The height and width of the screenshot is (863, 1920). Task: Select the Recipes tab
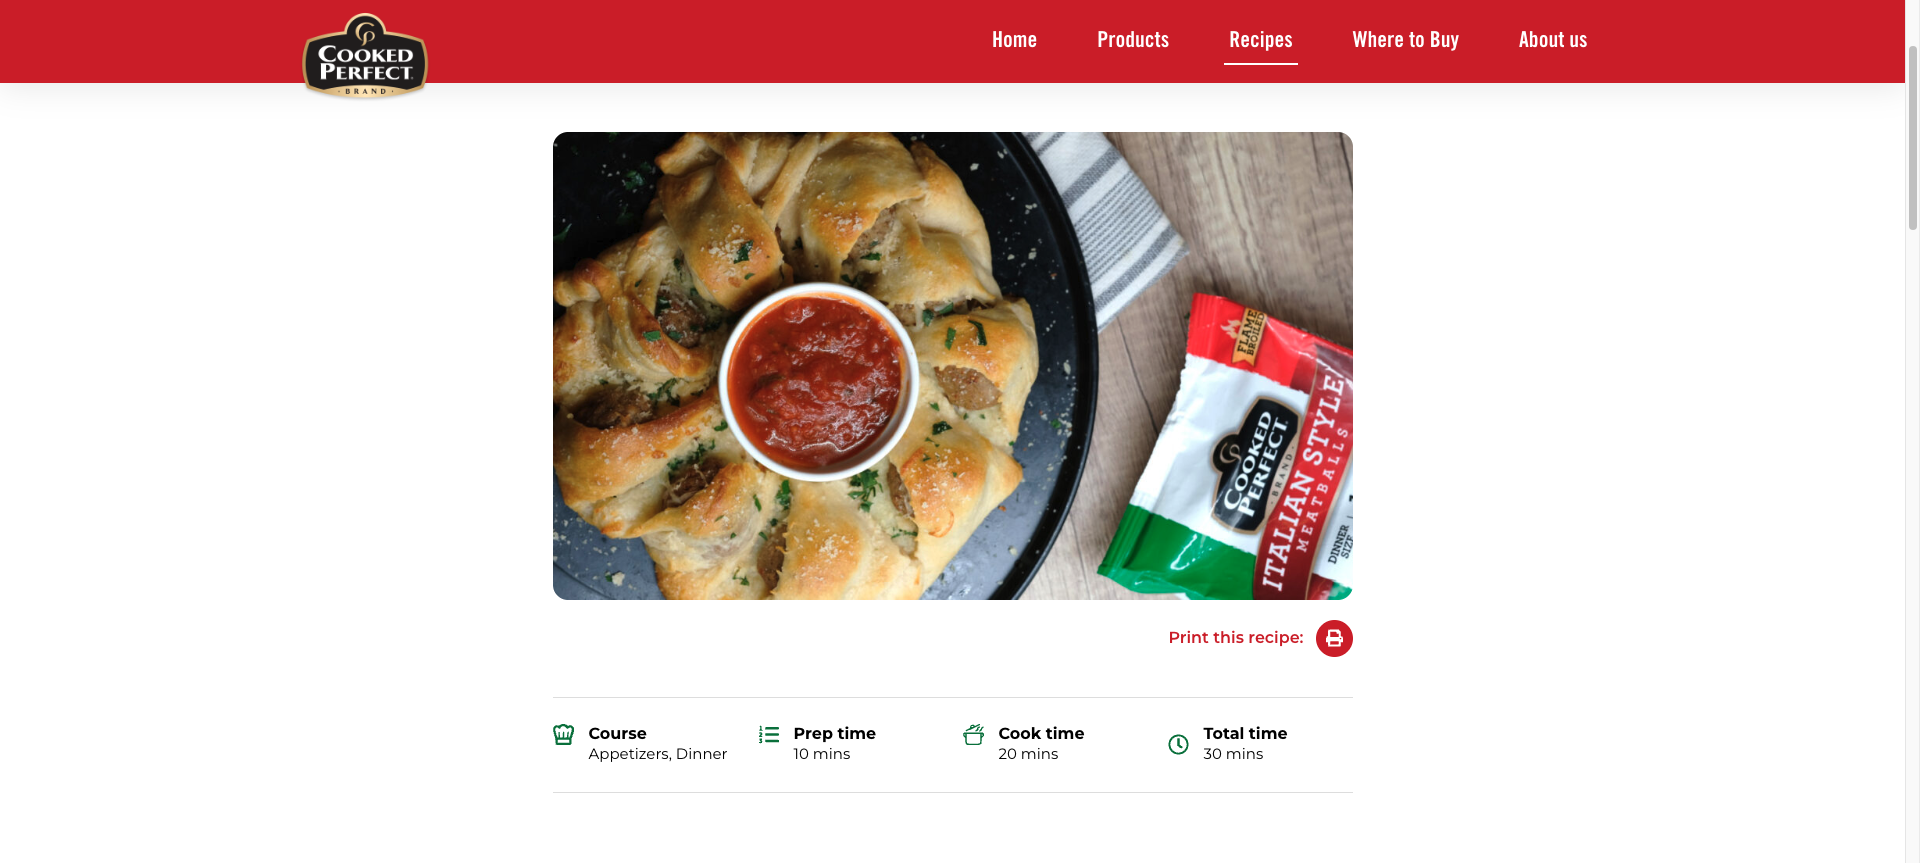1261,40
